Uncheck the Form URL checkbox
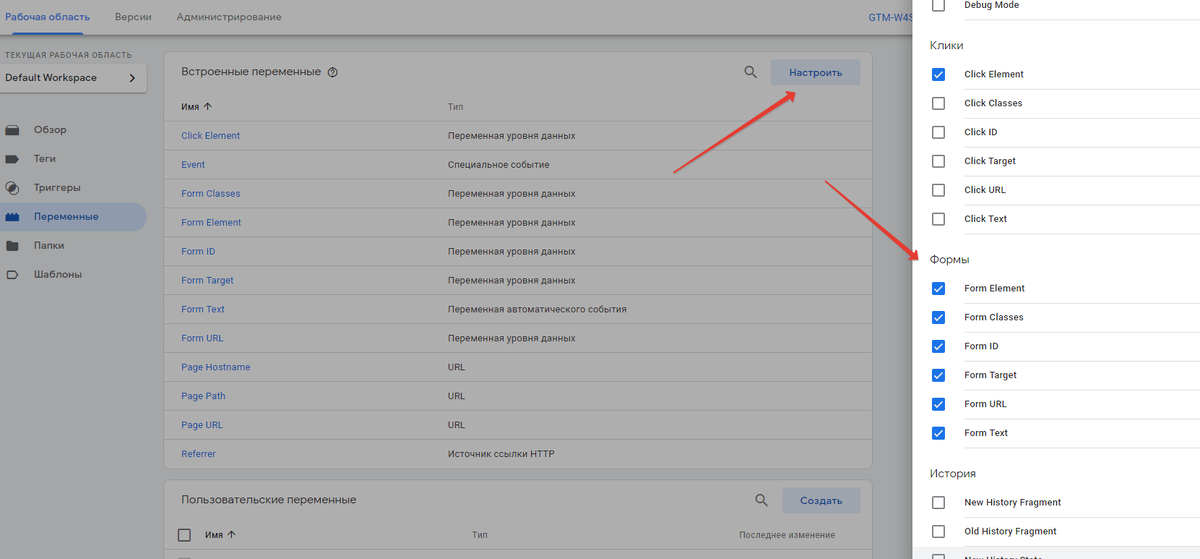 click(x=938, y=404)
